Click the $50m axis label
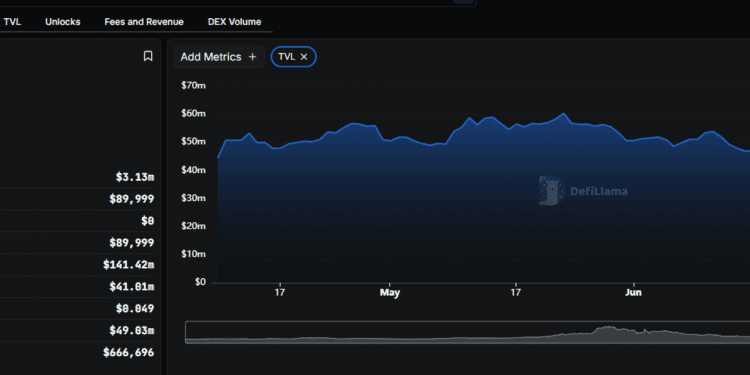The image size is (750, 375). pyautogui.click(x=193, y=142)
